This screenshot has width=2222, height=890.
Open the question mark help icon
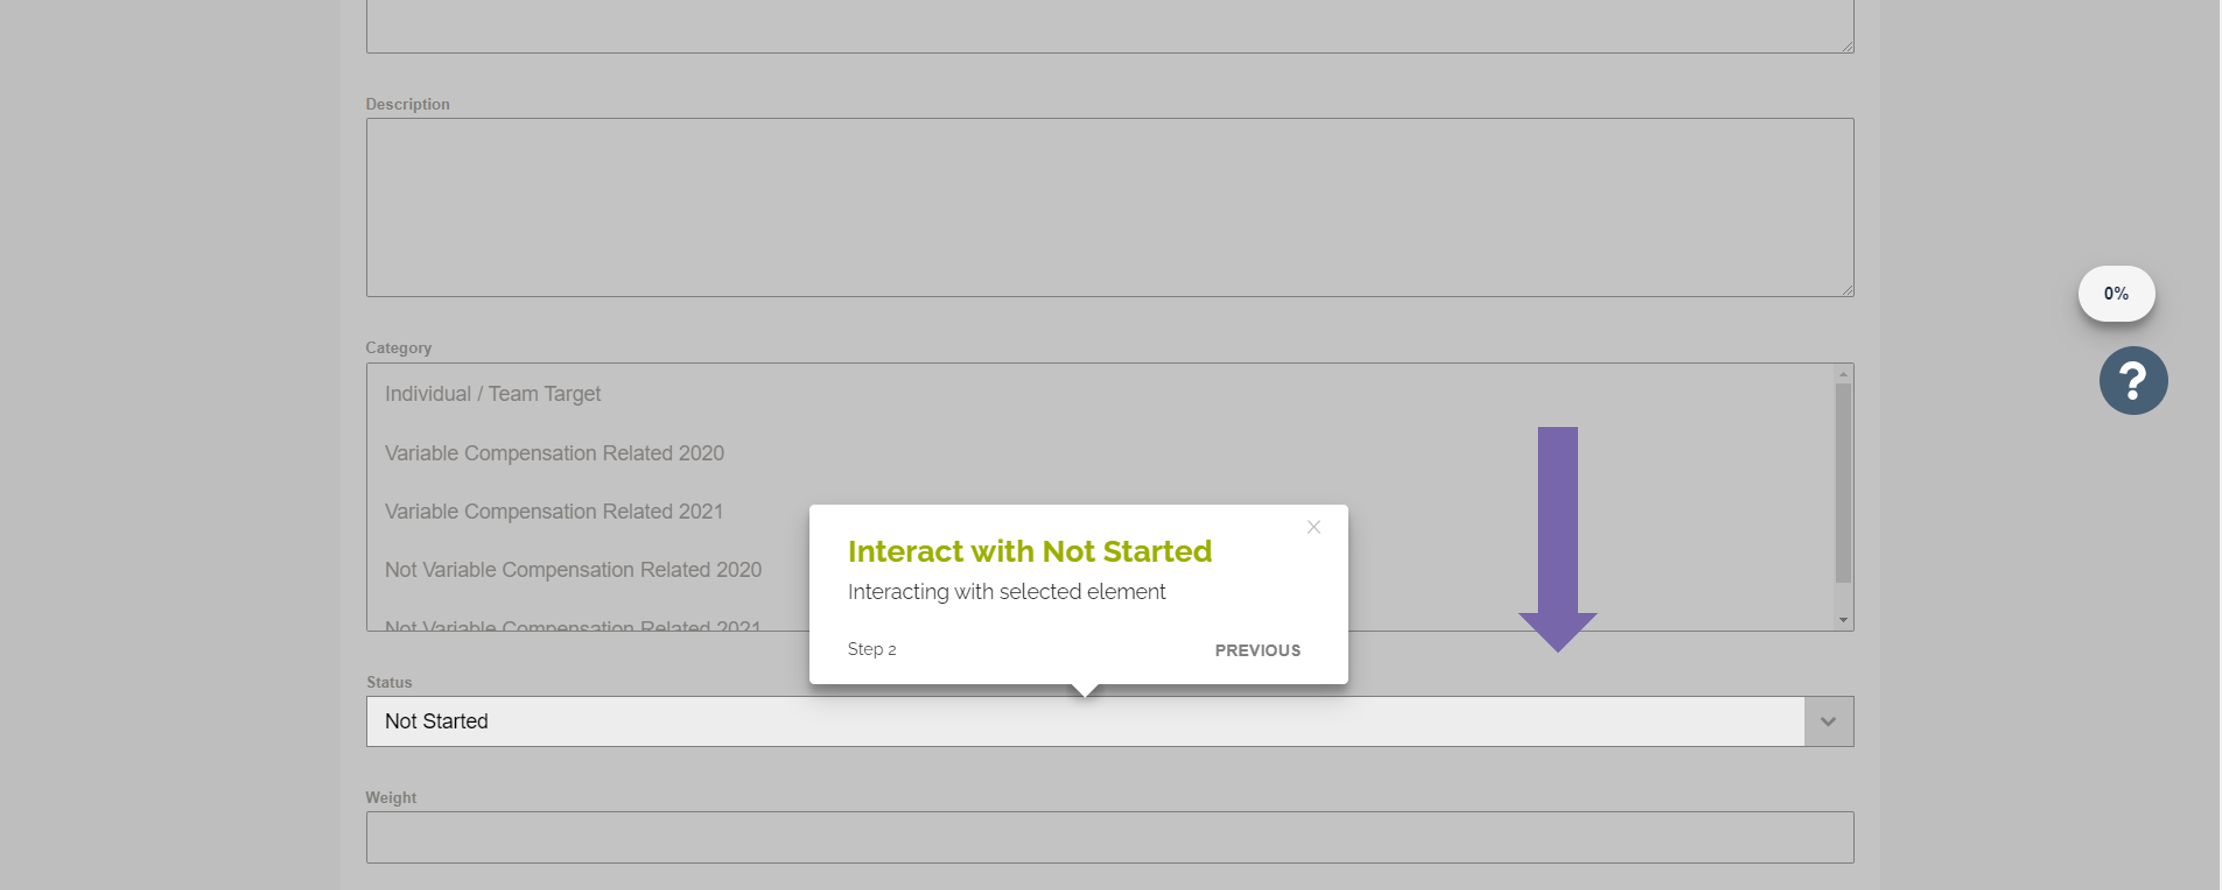(x=2133, y=381)
